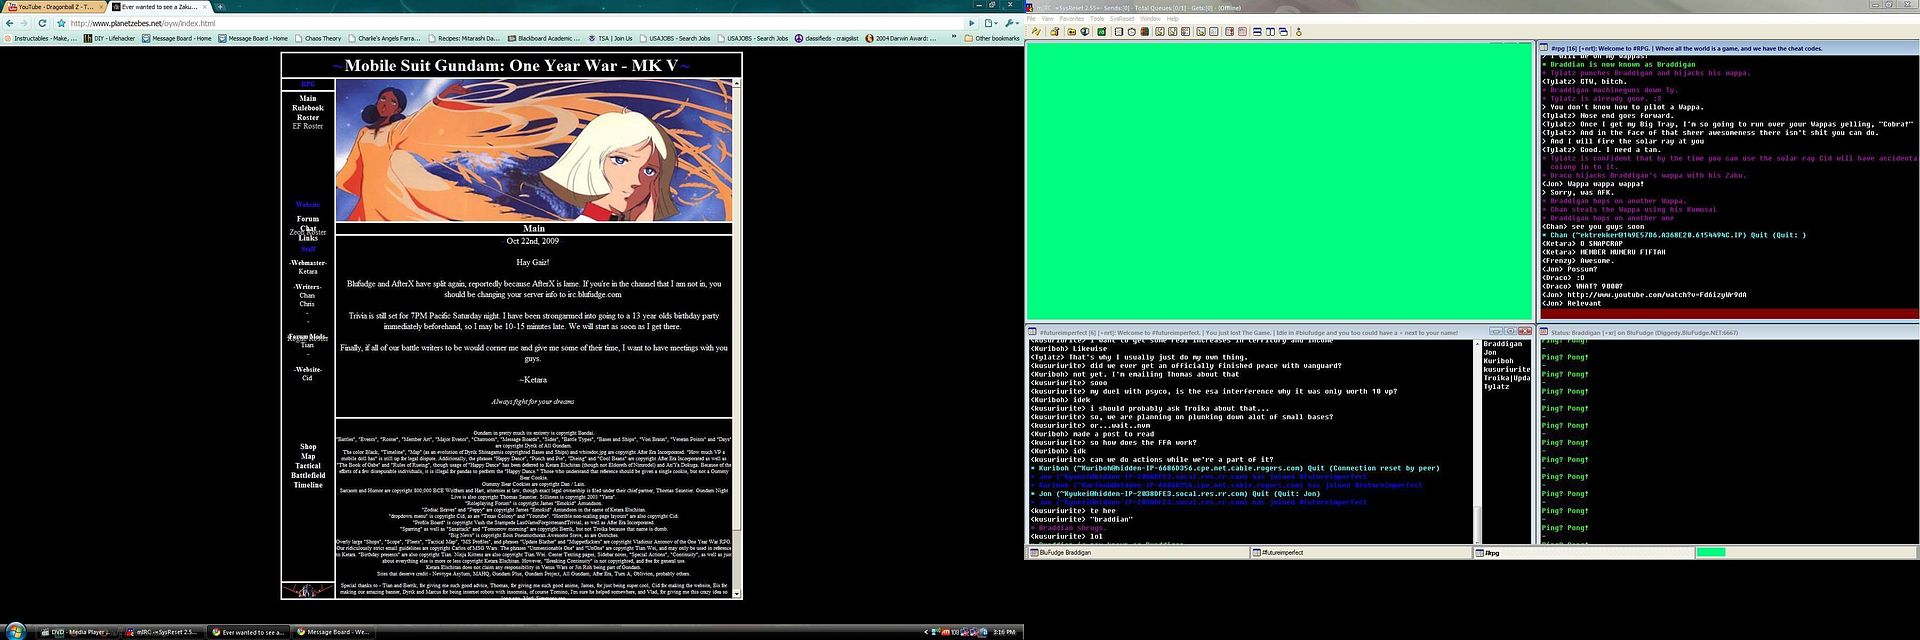Open the mIRC DCC options icon
Viewport: 1920px width, 640px height.
(1185, 31)
